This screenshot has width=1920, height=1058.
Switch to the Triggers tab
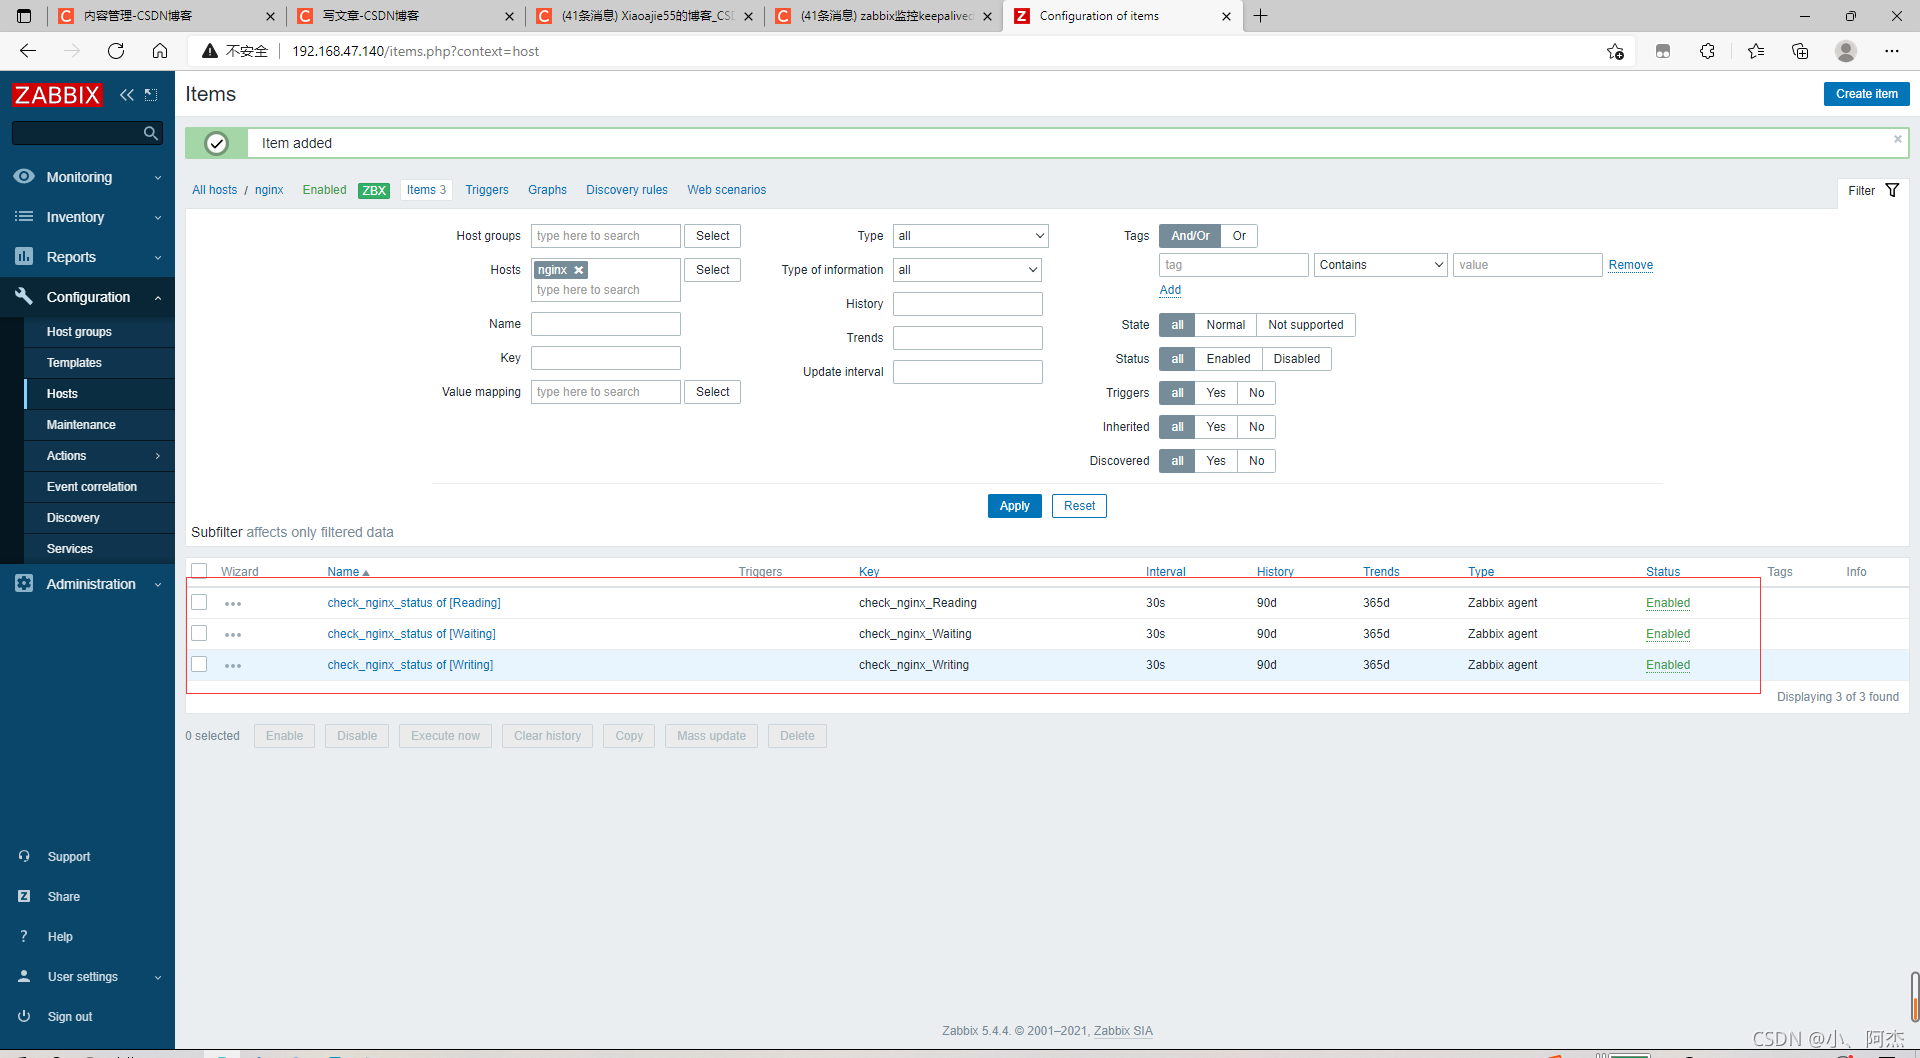487,190
